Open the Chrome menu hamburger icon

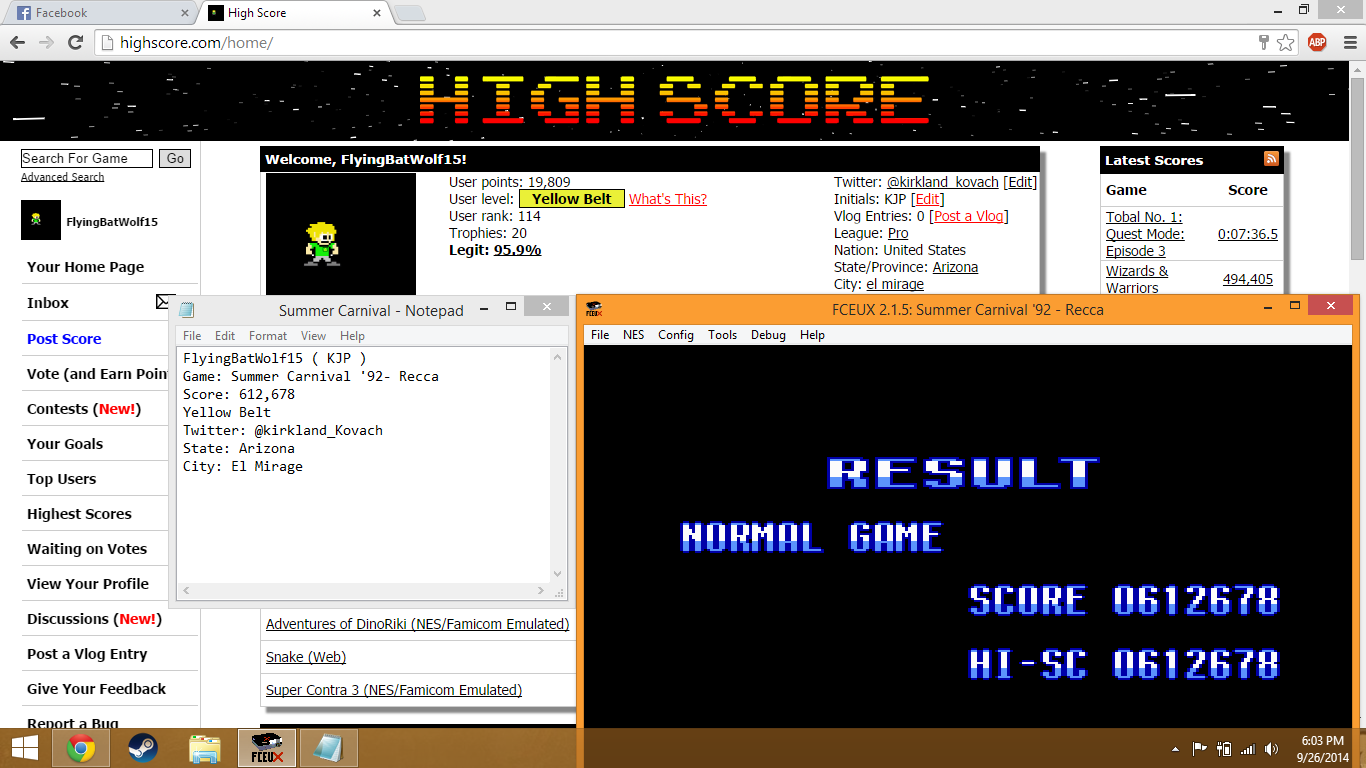point(1346,42)
